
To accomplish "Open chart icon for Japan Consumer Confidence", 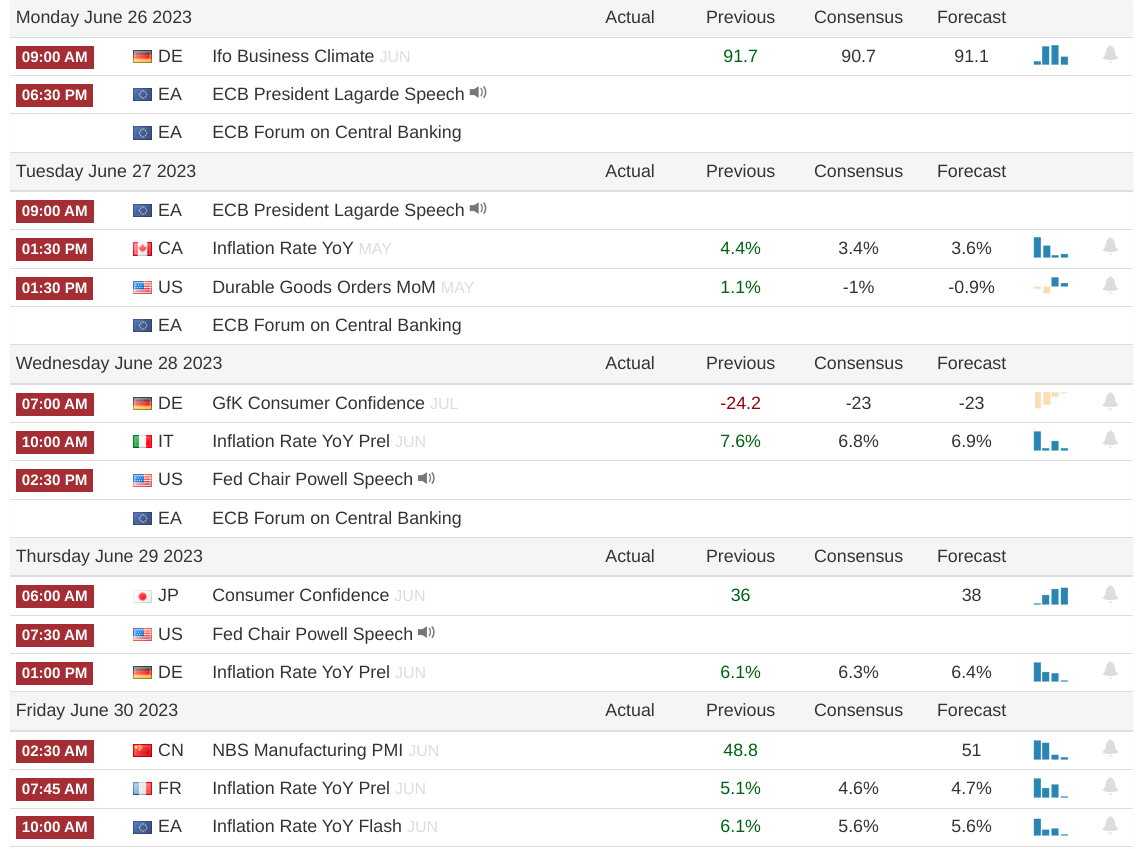I will pos(1050,596).
